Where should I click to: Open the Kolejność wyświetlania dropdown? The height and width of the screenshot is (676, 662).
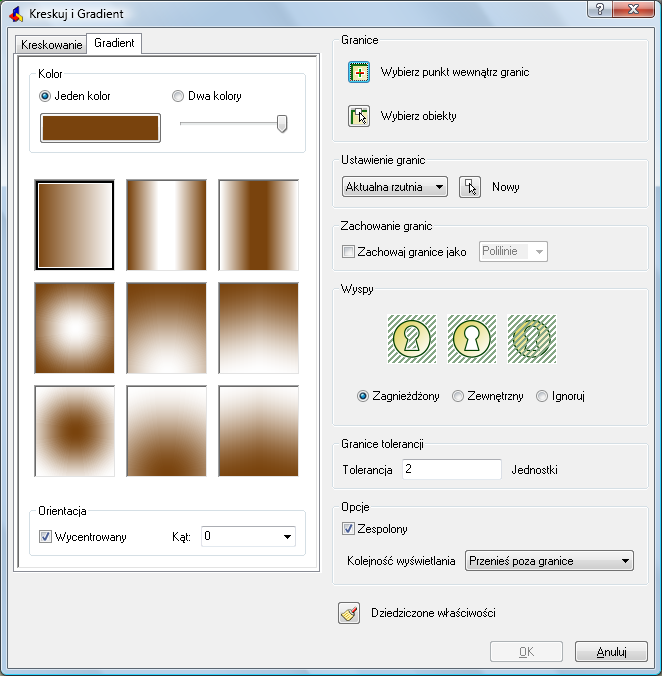[549, 561]
